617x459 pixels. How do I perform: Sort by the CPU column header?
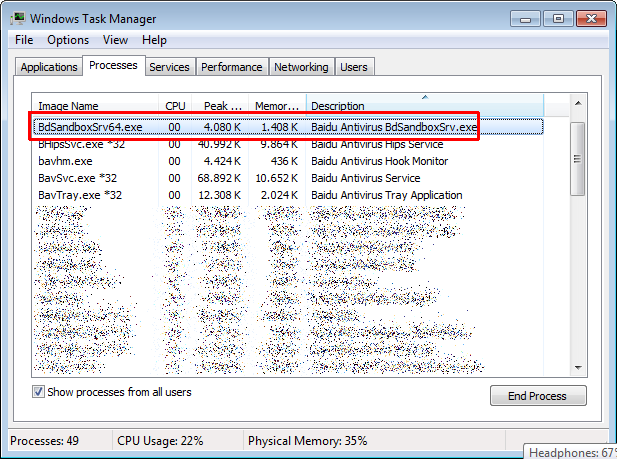[174, 105]
